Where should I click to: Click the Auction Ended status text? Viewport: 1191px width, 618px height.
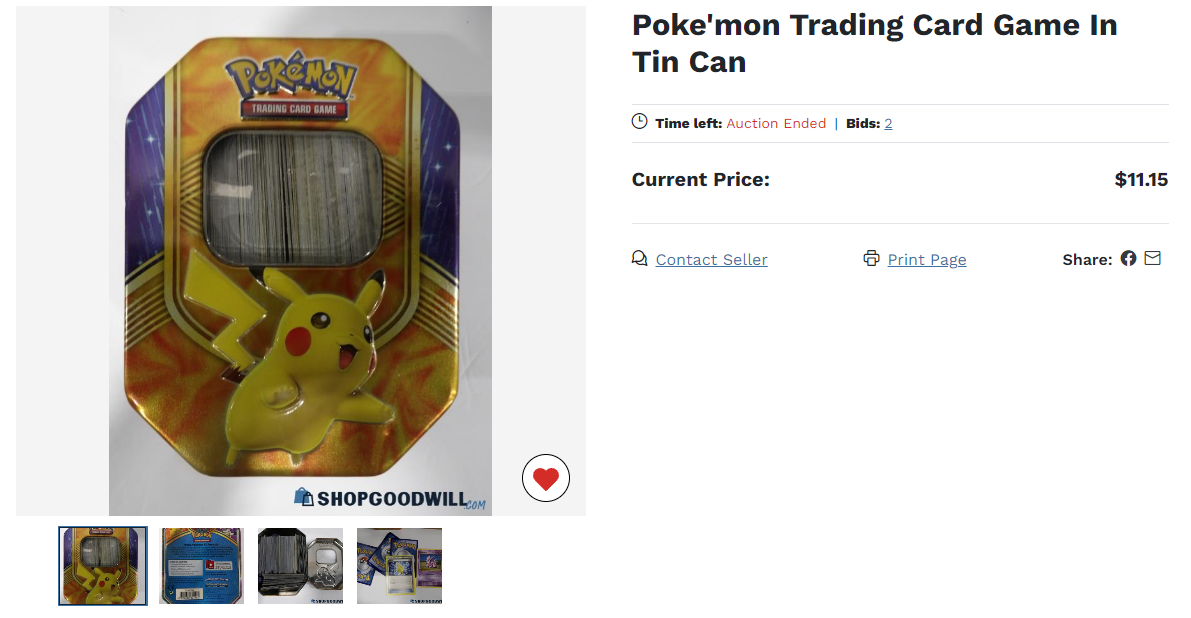tap(776, 123)
